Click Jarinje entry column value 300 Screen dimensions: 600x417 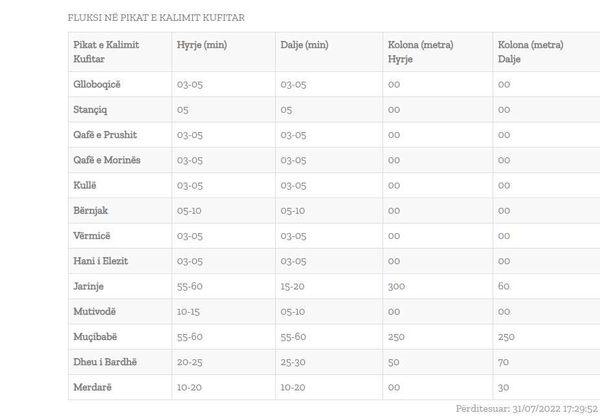click(396, 286)
